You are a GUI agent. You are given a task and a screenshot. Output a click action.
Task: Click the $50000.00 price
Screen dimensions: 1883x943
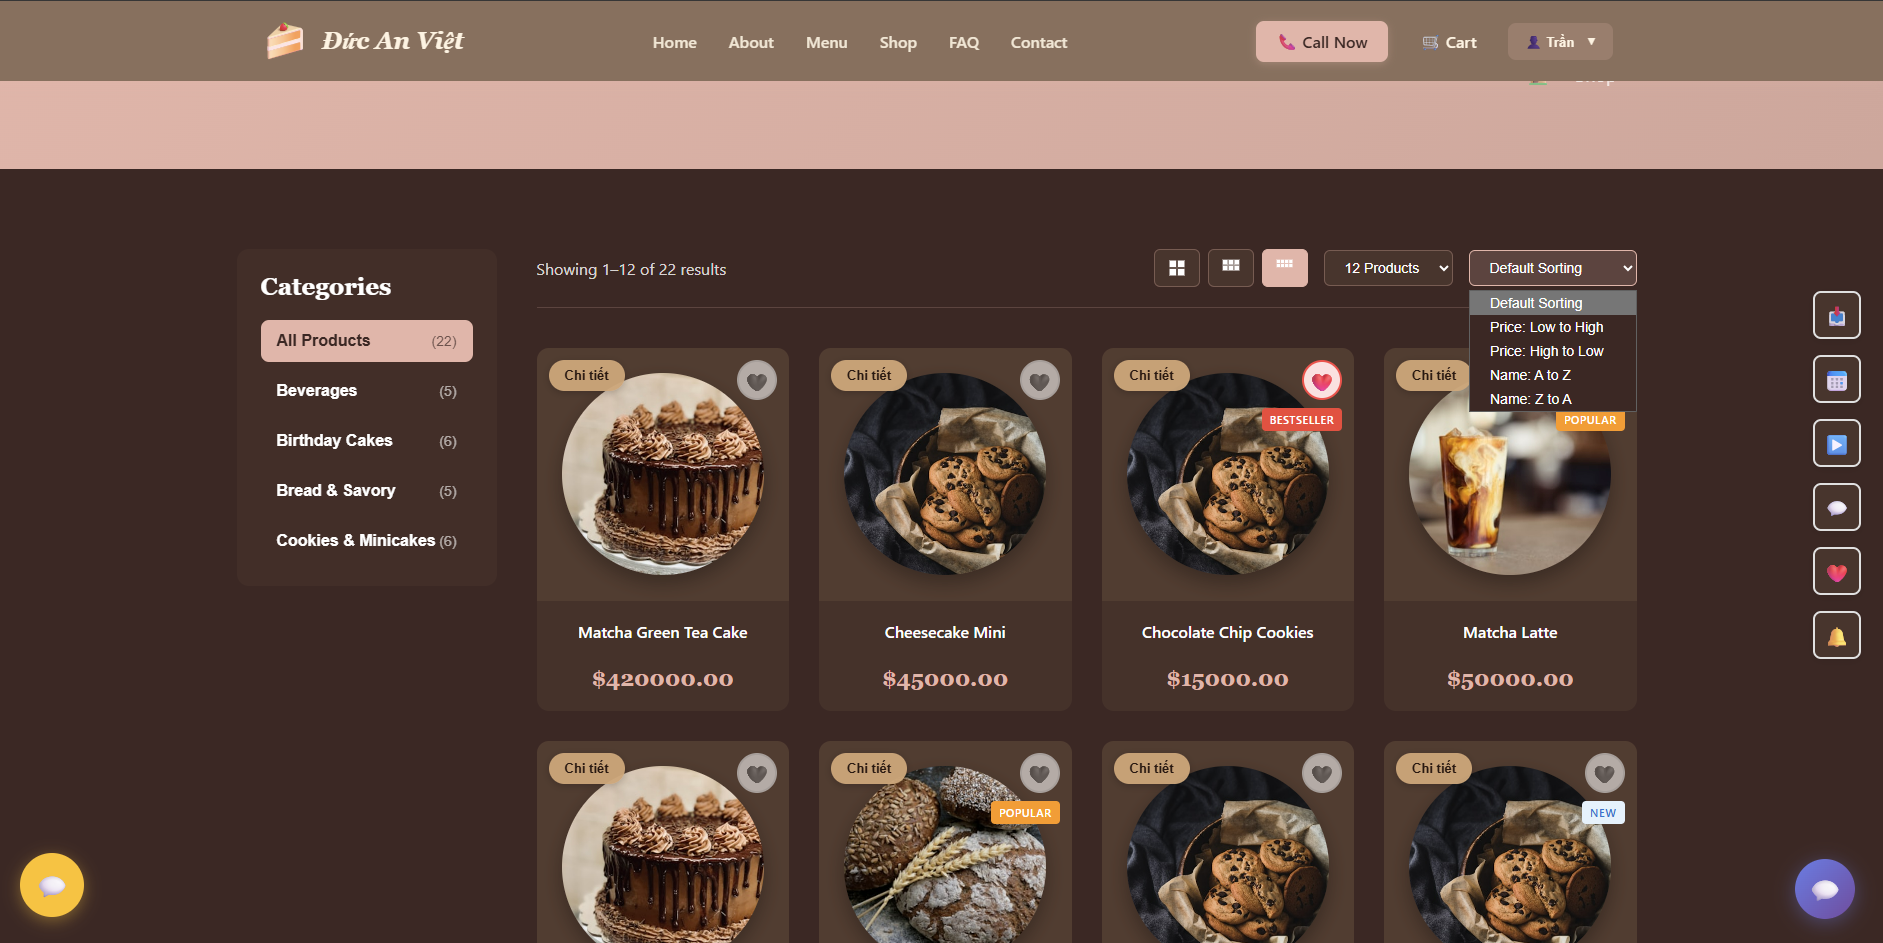tap(1510, 680)
